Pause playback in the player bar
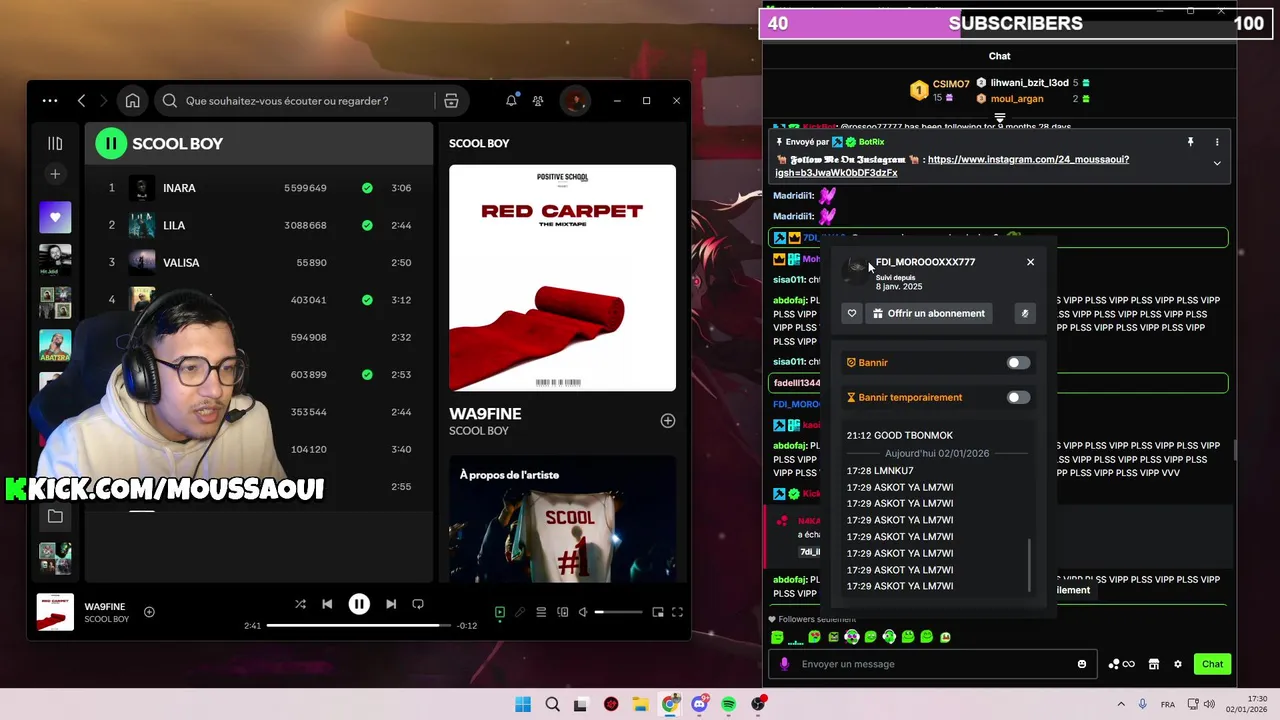This screenshot has height=720, width=1280. [359, 604]
